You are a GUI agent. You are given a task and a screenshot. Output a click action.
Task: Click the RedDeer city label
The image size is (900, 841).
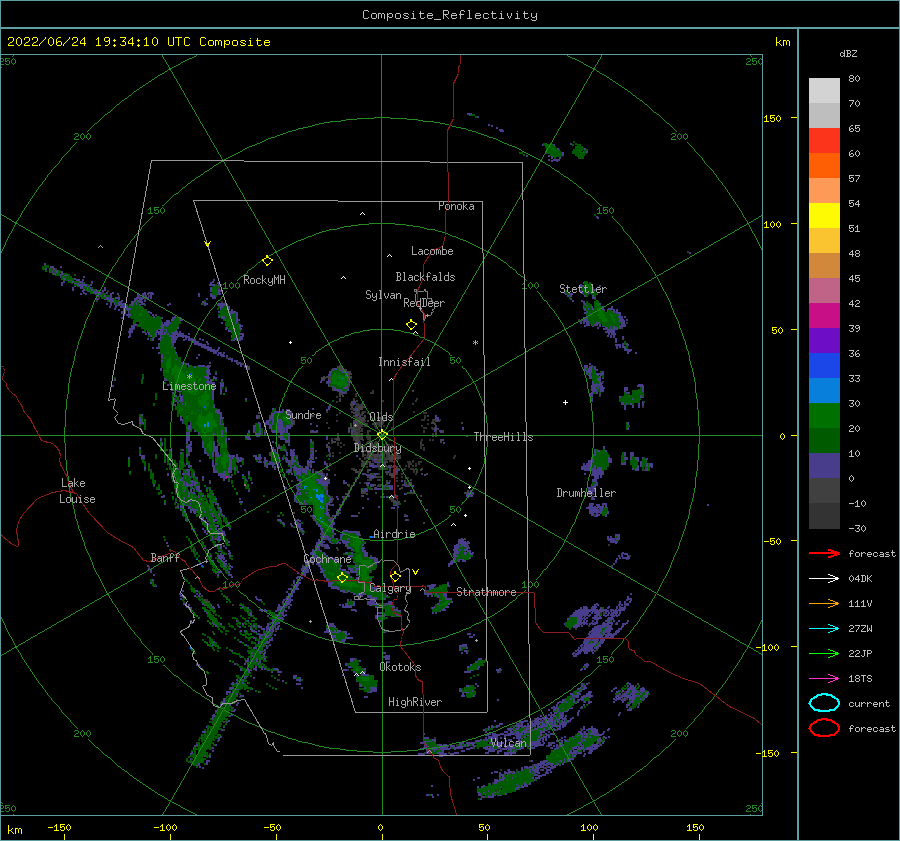tap(424, 303)
